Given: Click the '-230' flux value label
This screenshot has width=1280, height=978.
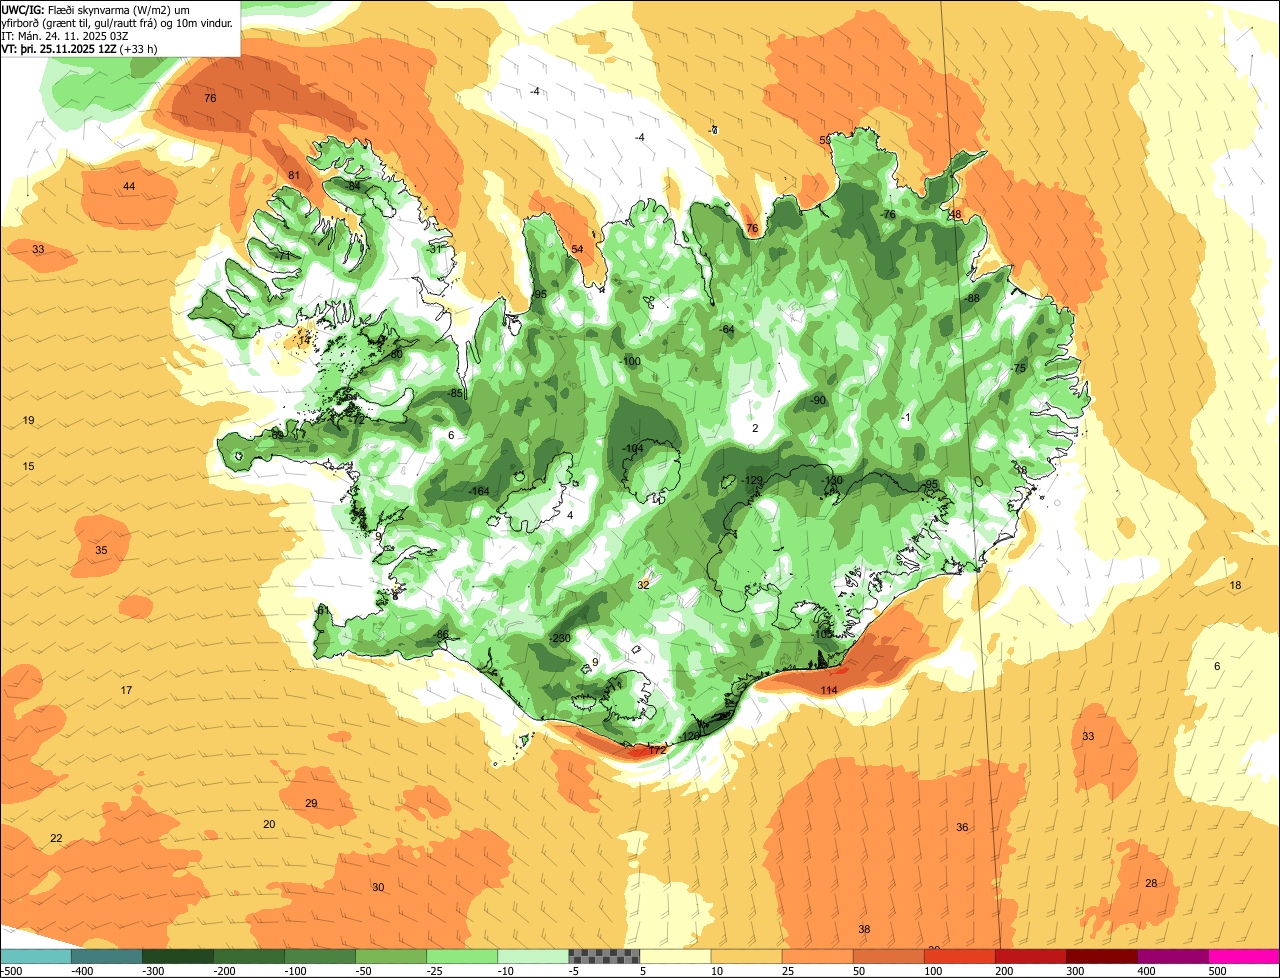Looking at the screenshot, I should (560, 639).
